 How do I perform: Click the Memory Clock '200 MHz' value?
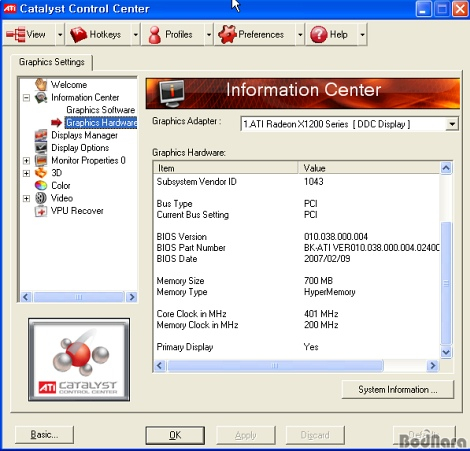click(x=321, y=325)
